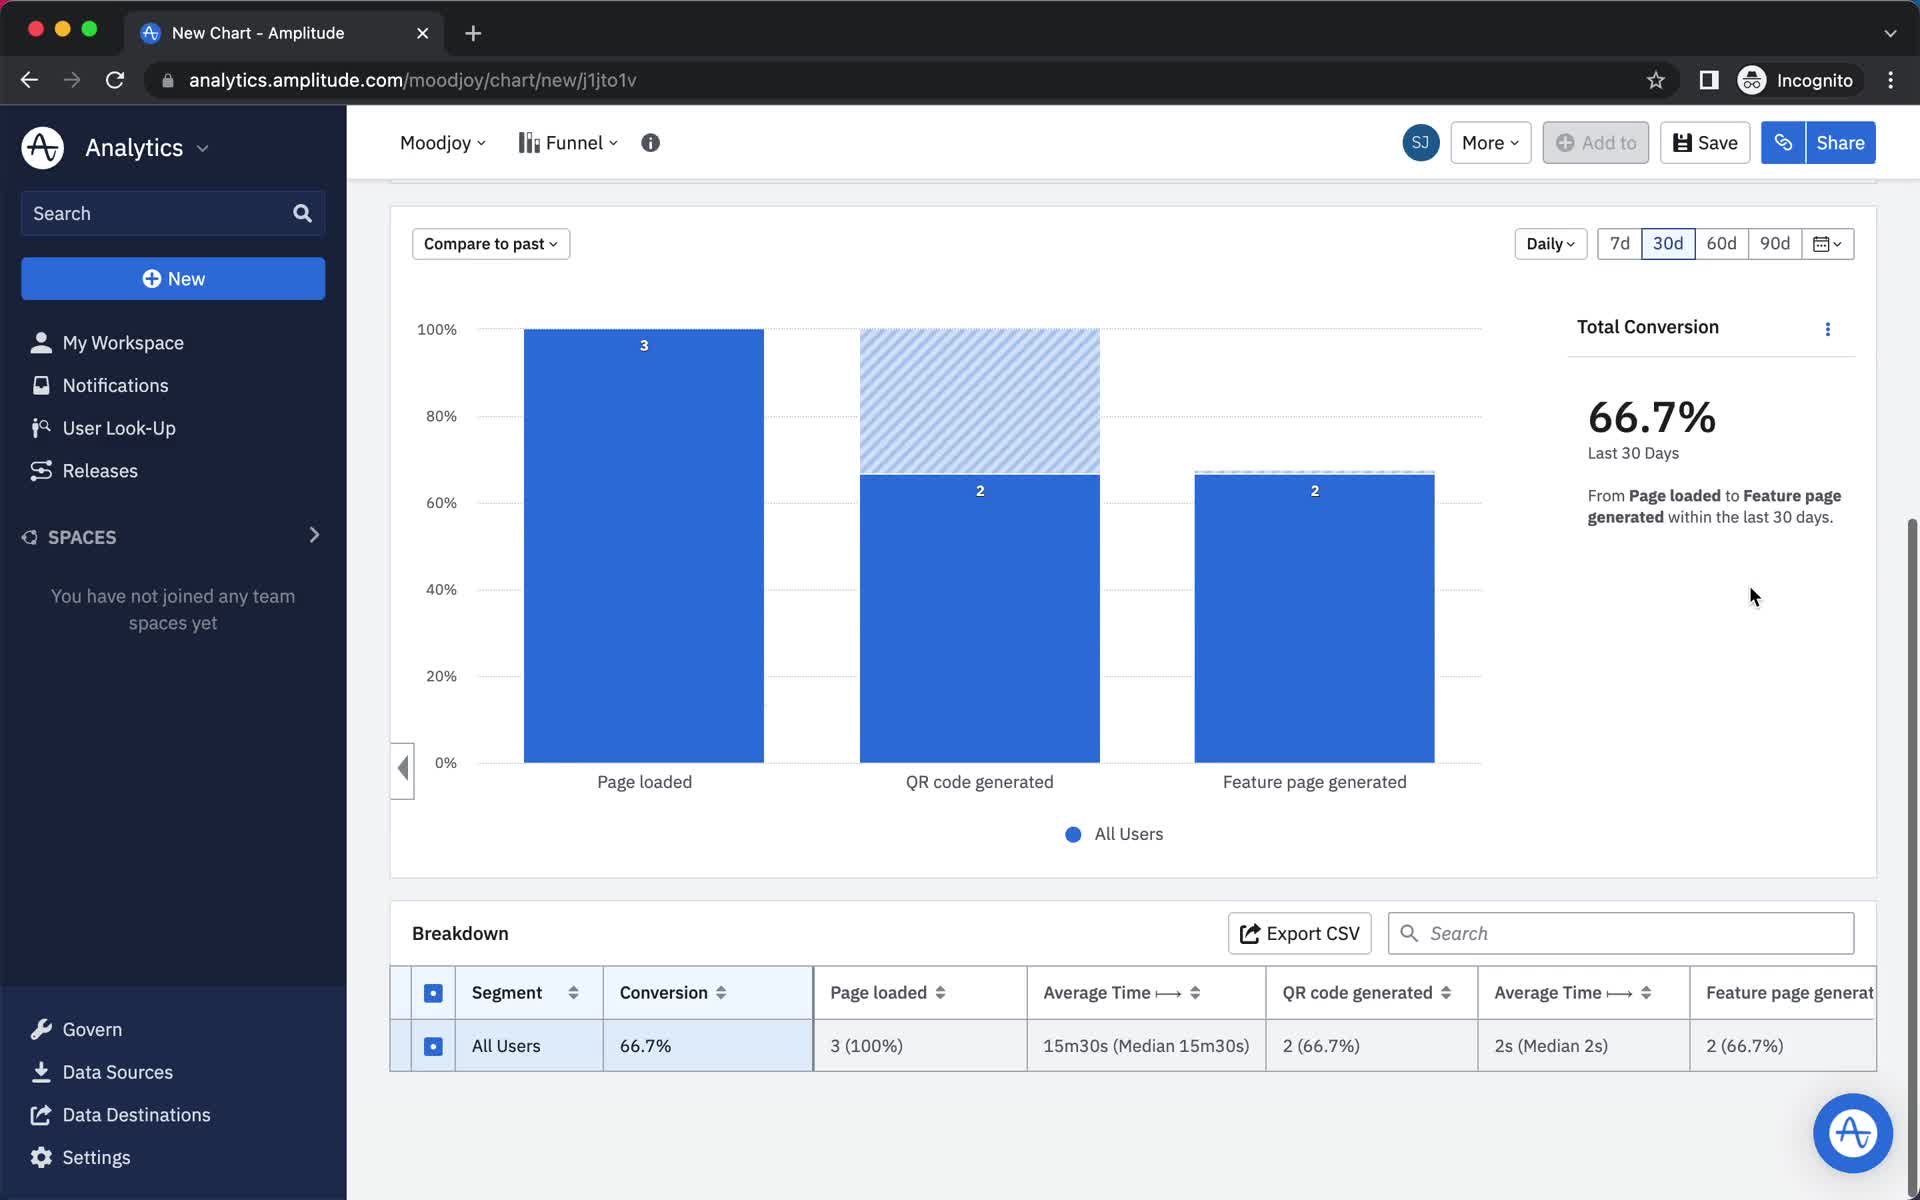This screenshot has width=1920, height=1200.
Task: Click the Settings gear icon
Action: [x=39, y=1156]
